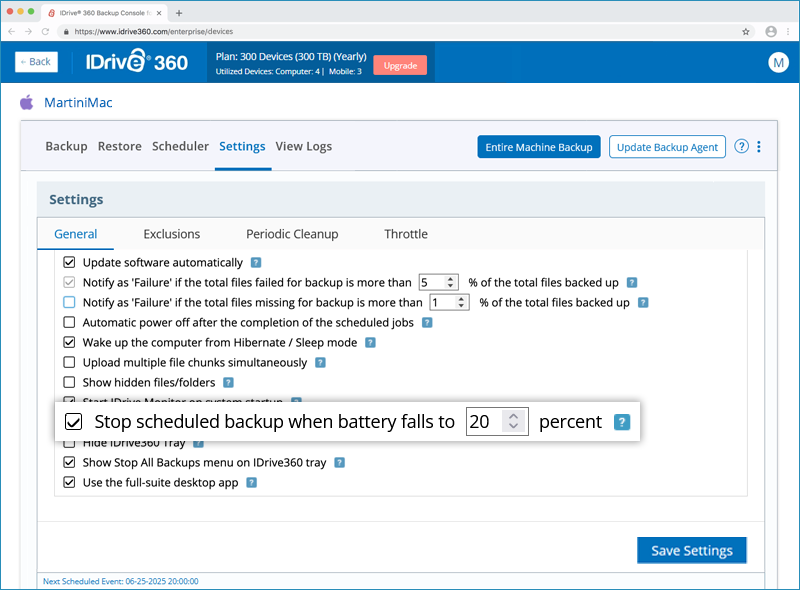This screenshot has width=800, height=590.
Task: Open help for Show hidden files/folders
Action: 229,383
